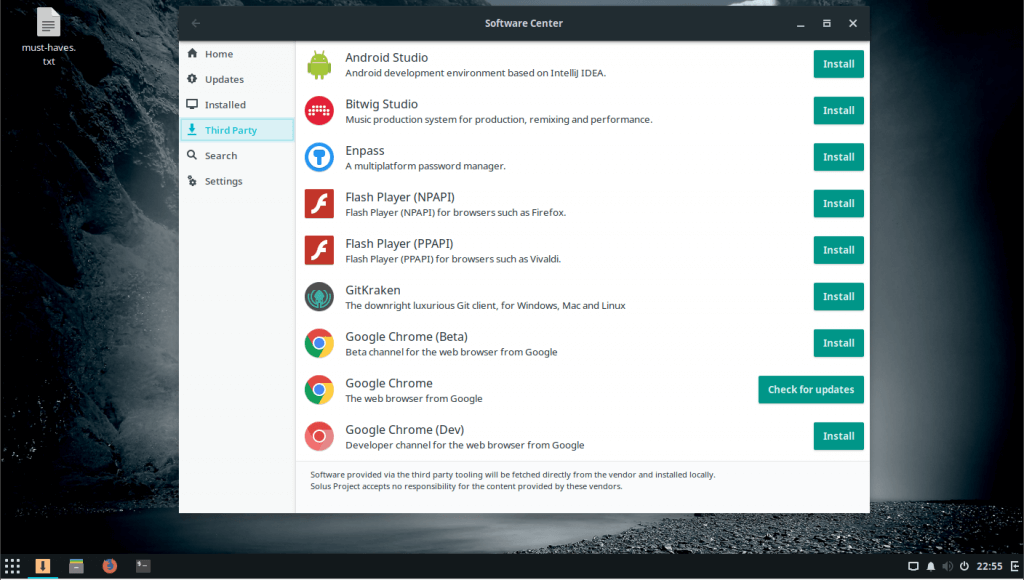Install GitKraken

tap(838, 297)
